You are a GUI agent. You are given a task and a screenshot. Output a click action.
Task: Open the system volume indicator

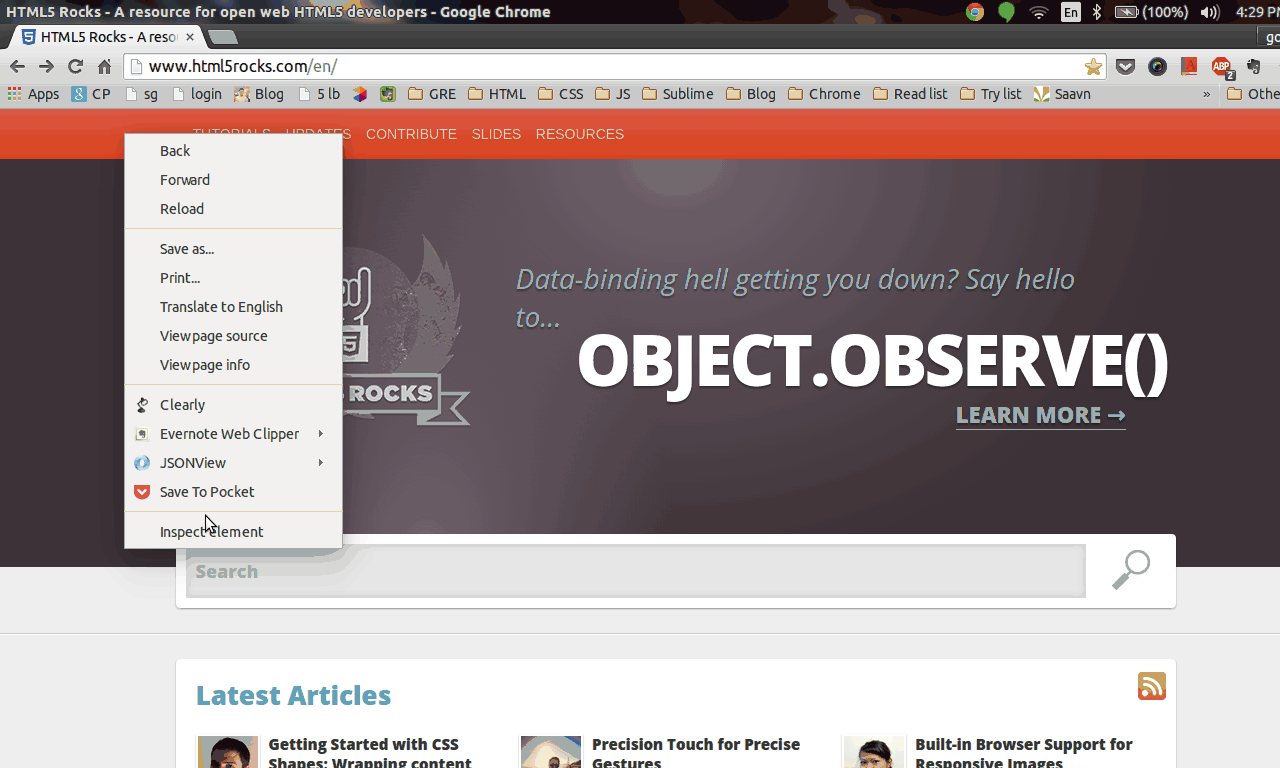coord(1209,12)
